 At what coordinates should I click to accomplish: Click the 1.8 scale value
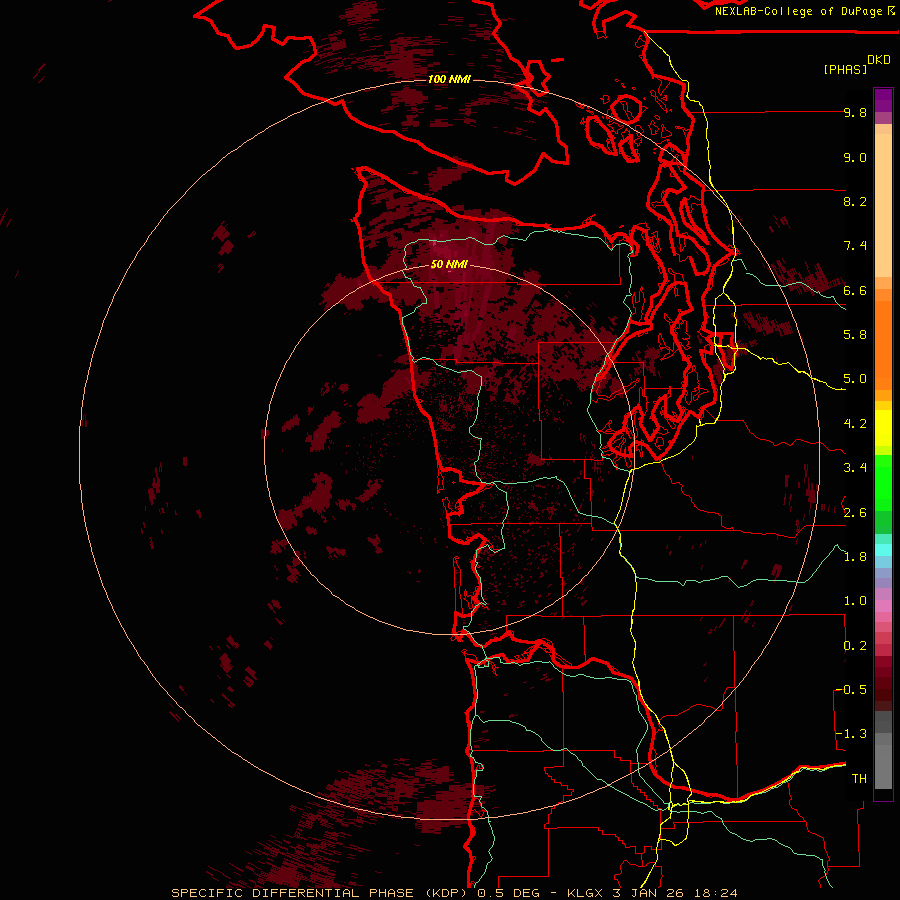tap(855, 557)
